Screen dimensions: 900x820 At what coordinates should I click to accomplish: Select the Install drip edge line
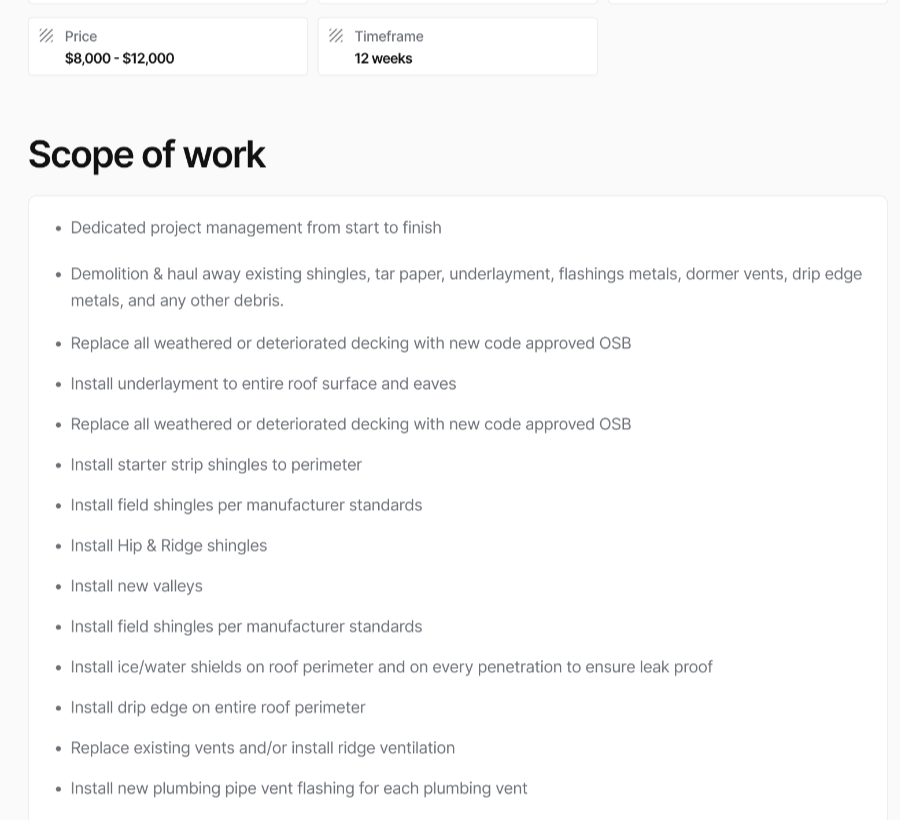click(x=218, y=707)
